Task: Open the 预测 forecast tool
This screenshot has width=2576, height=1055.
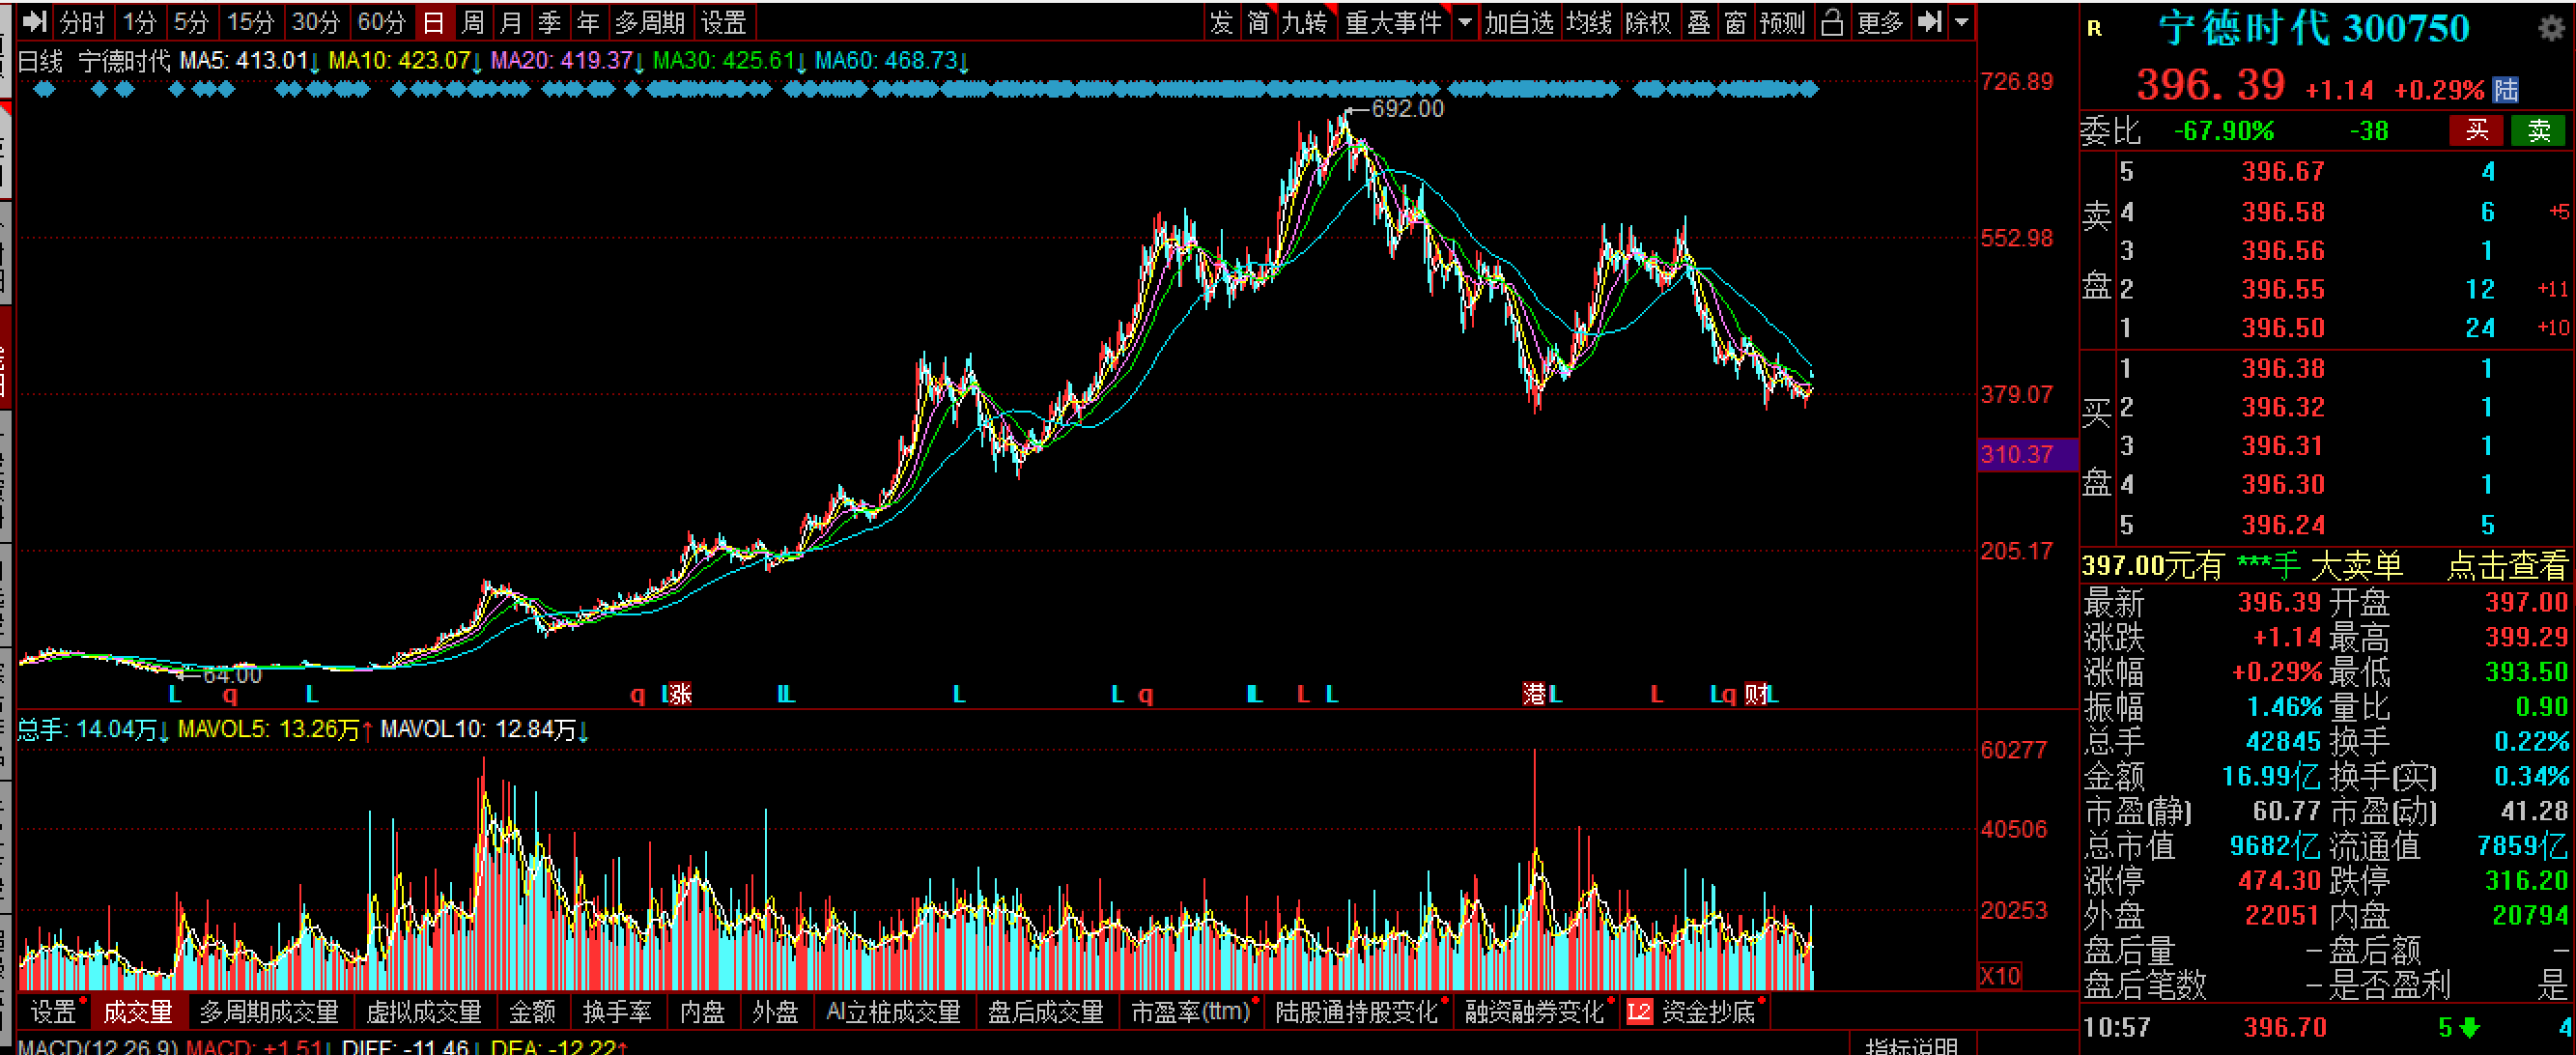Action: pos(1782,22)
